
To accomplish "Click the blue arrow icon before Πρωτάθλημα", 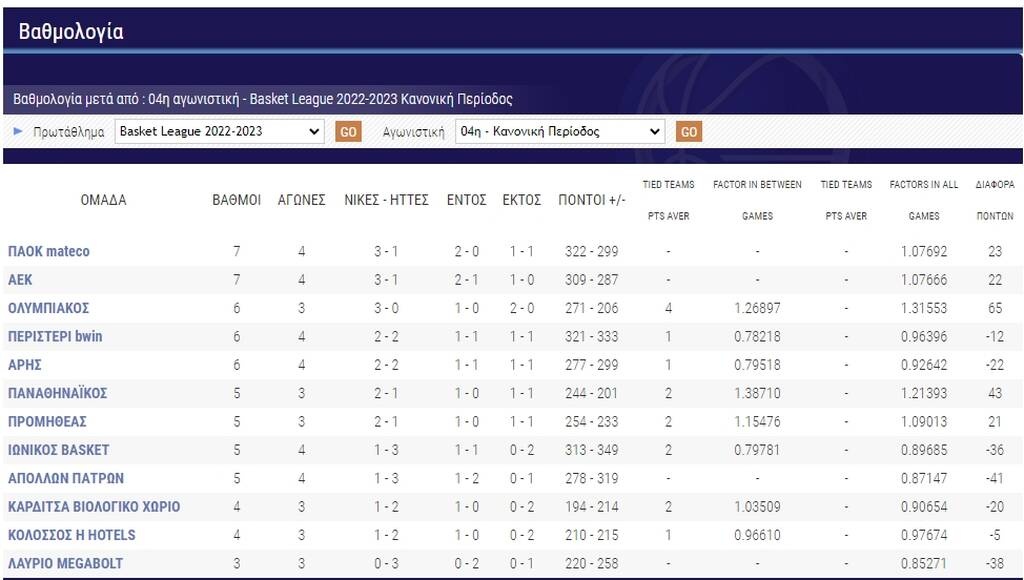I will tap(18, 131).
